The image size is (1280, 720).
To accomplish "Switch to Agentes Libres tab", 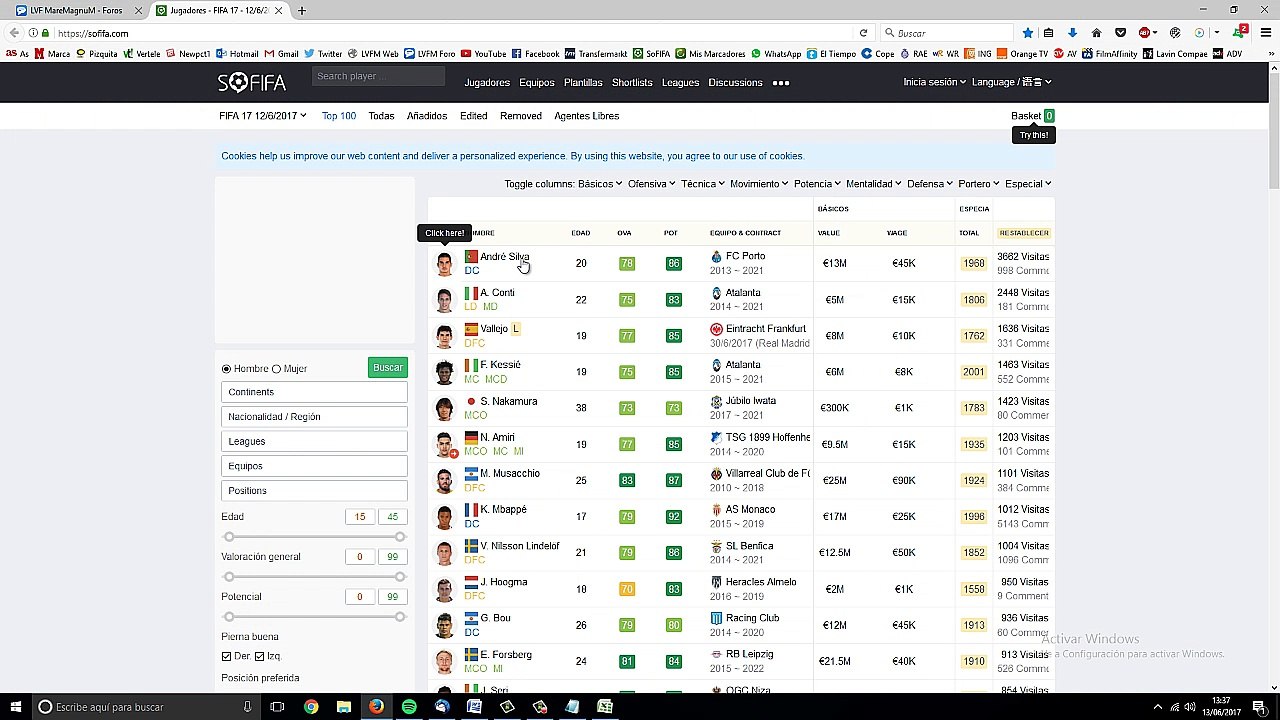I will (587, 116).
